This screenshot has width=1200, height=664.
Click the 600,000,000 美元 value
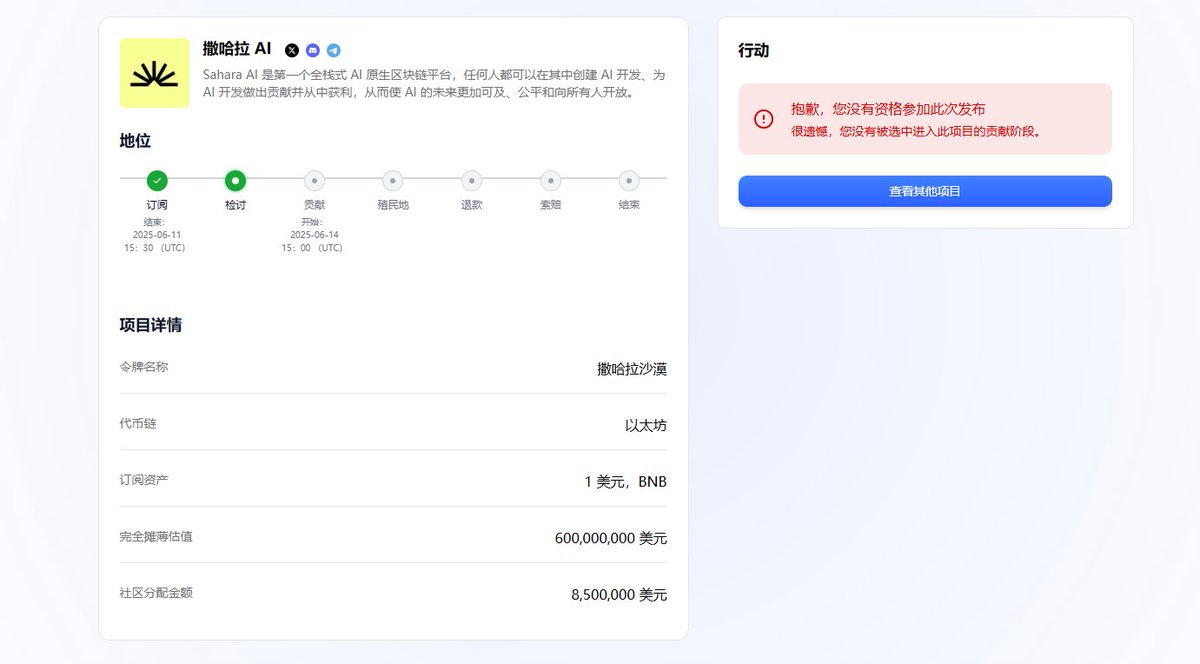click(611, 538)
